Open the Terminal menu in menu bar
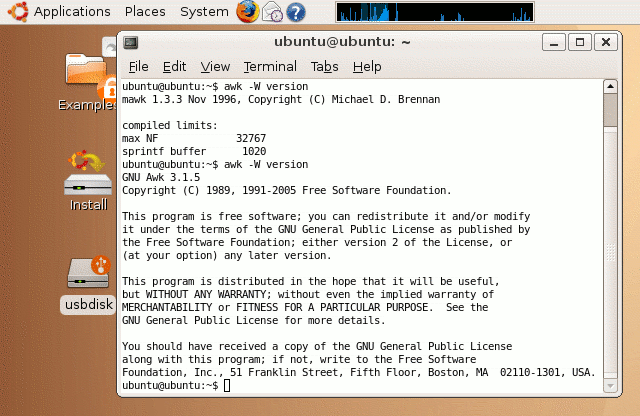 (270, 67)
